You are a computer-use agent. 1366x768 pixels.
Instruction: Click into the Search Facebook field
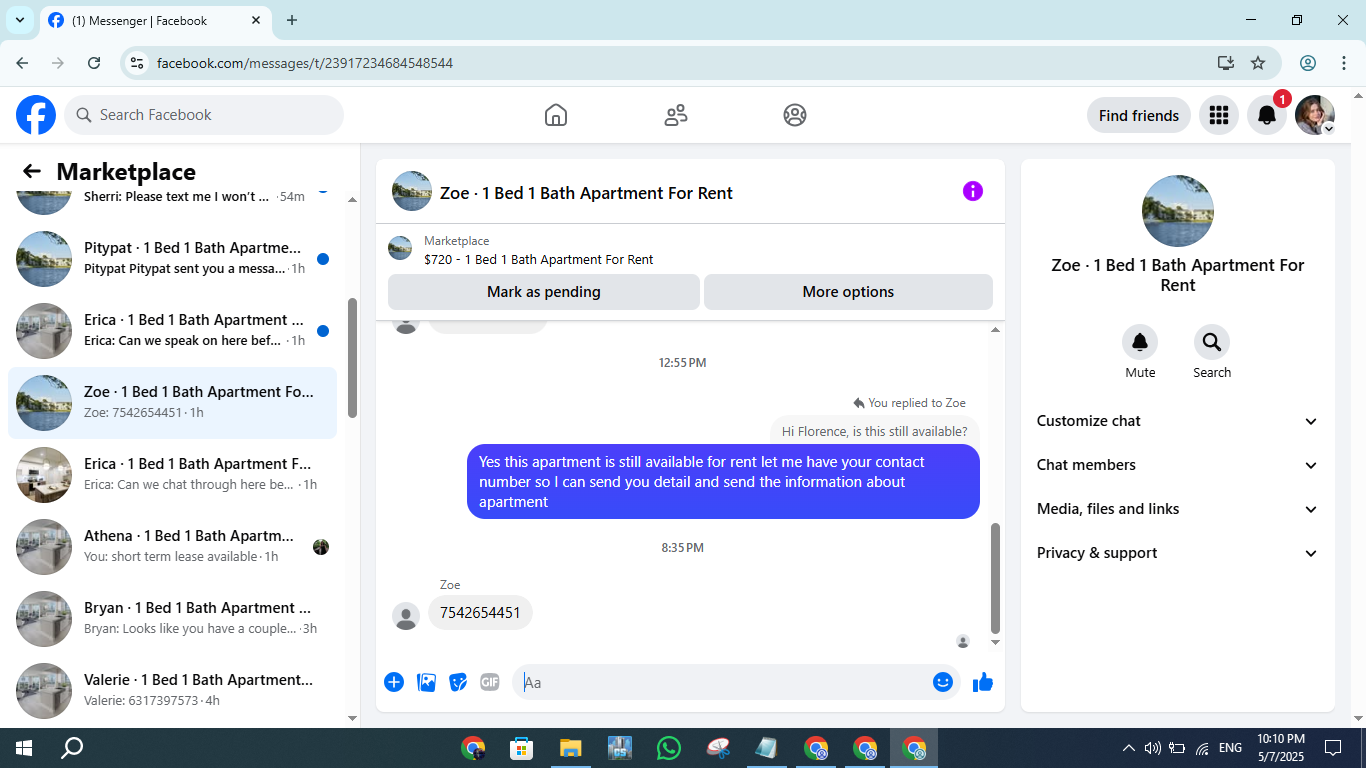[204, 115]
